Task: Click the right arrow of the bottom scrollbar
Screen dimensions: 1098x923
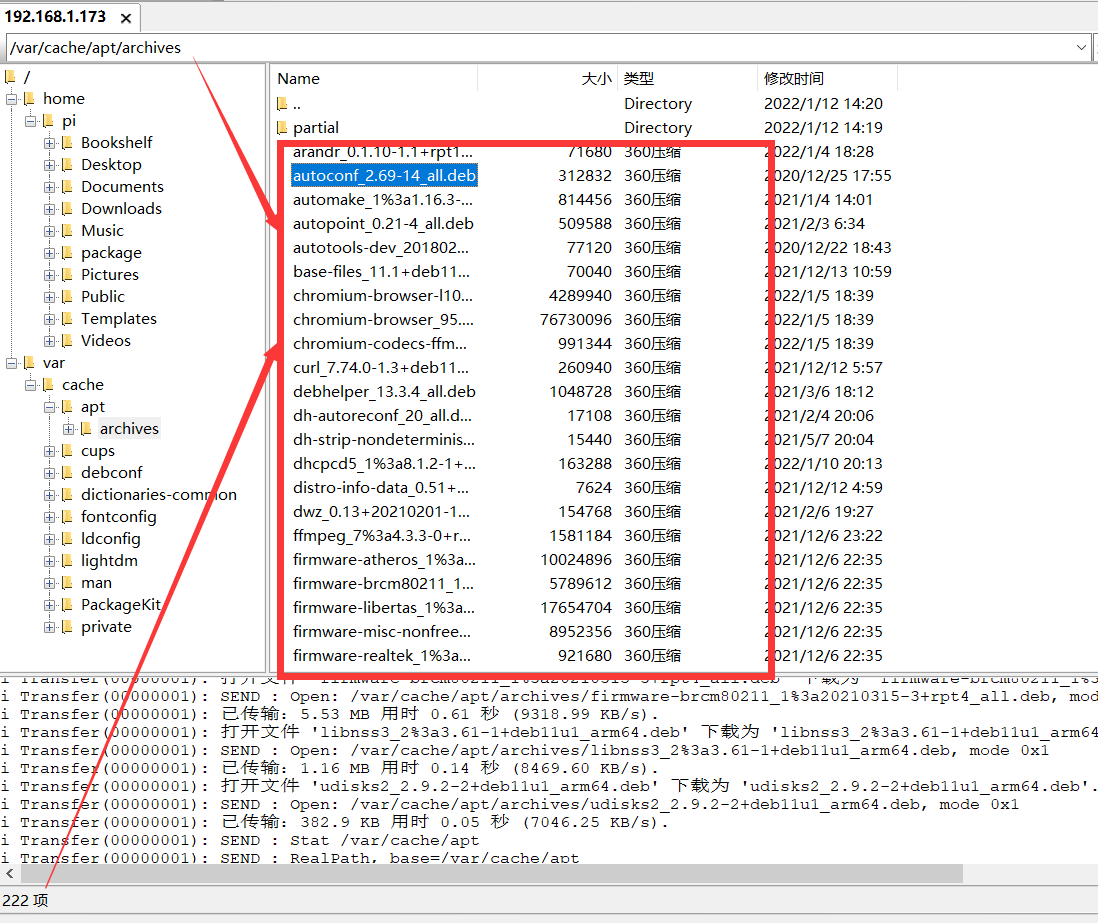Action: point(1089,873)
